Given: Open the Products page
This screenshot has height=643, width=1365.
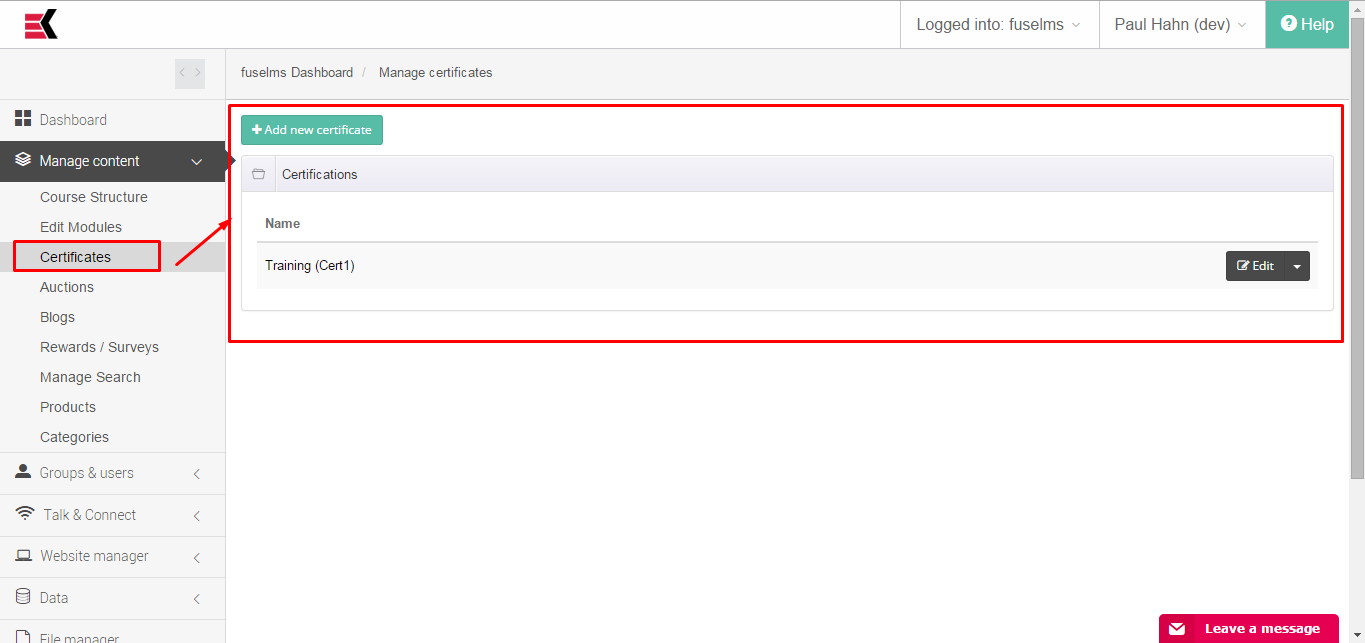Looking at the screenshot, I should 68,407.
